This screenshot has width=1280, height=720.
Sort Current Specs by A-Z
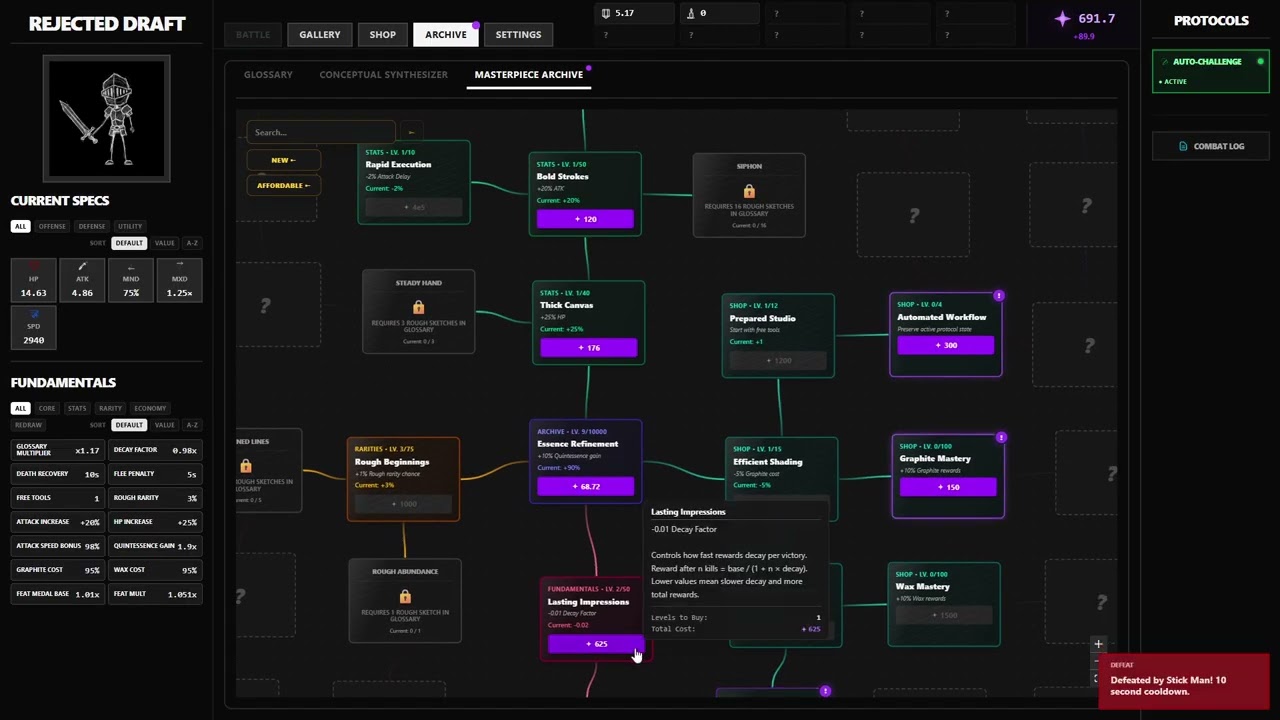192,243
